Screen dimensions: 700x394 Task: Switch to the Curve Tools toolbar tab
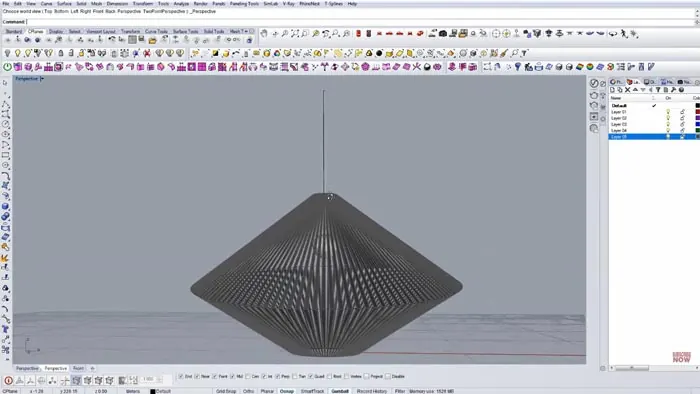click(156, 32)
